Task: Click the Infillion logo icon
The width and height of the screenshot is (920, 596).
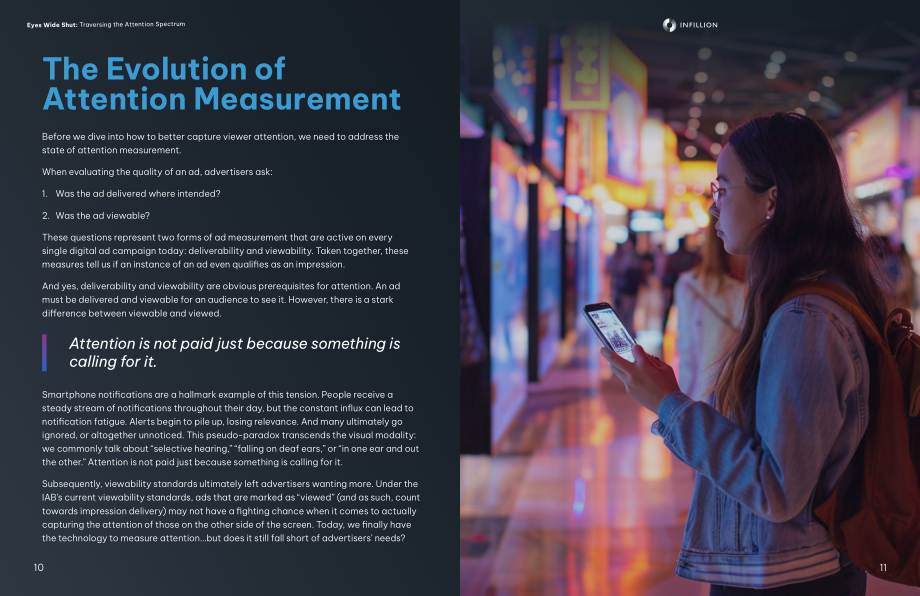Action: (669, 25)
